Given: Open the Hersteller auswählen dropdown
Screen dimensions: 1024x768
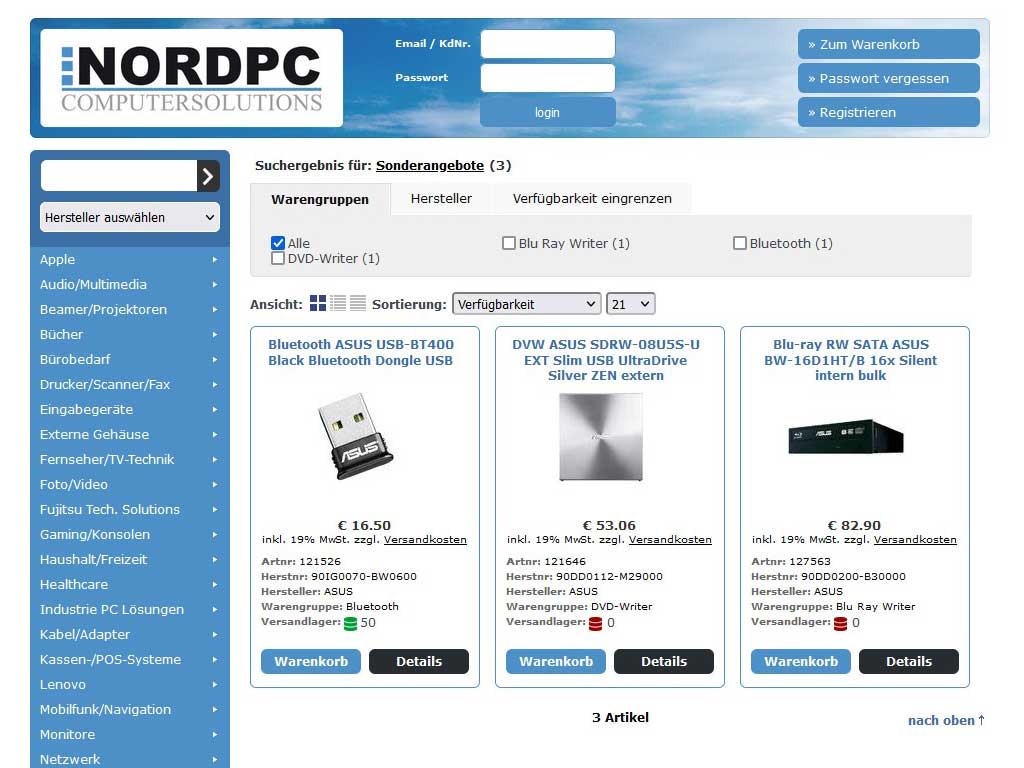Looking at the screenshot, I should (130, 217).
